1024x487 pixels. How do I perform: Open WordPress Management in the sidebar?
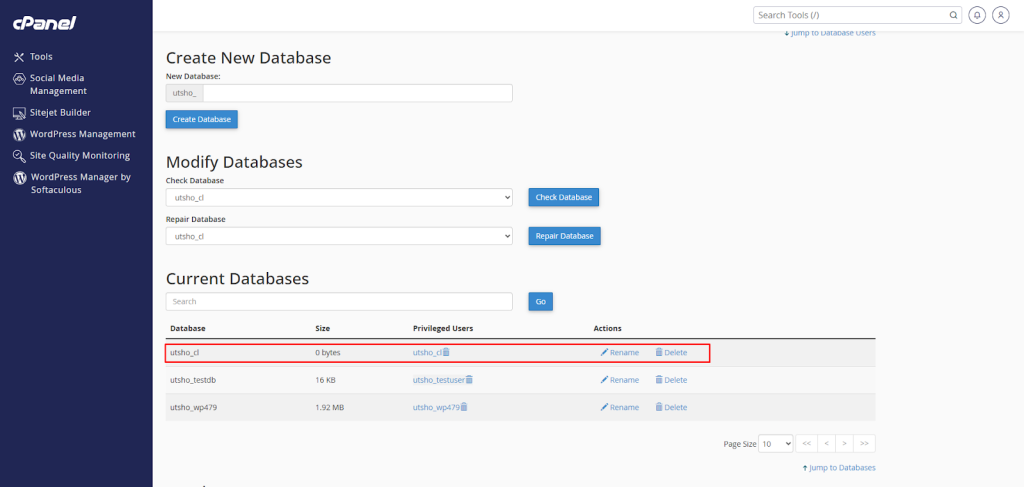click(x=82, y=134)
